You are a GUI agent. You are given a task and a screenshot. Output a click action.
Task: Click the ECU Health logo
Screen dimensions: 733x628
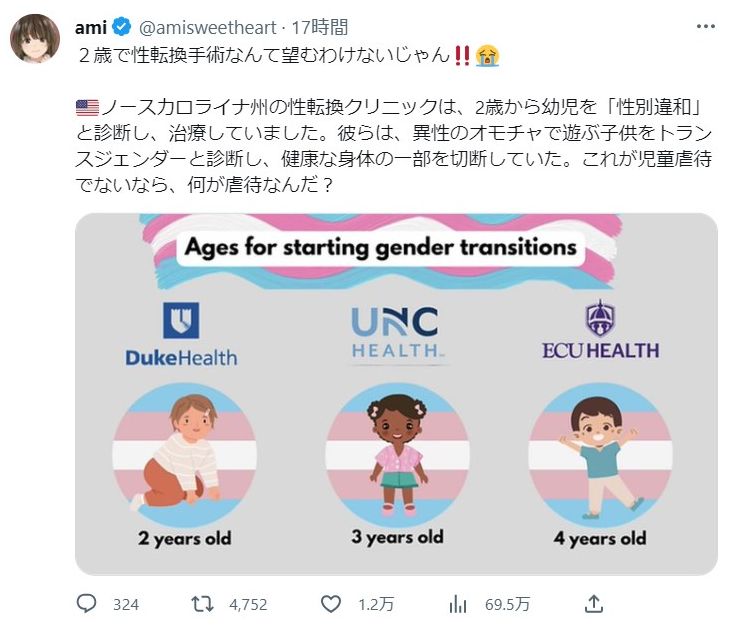(600, 331)
